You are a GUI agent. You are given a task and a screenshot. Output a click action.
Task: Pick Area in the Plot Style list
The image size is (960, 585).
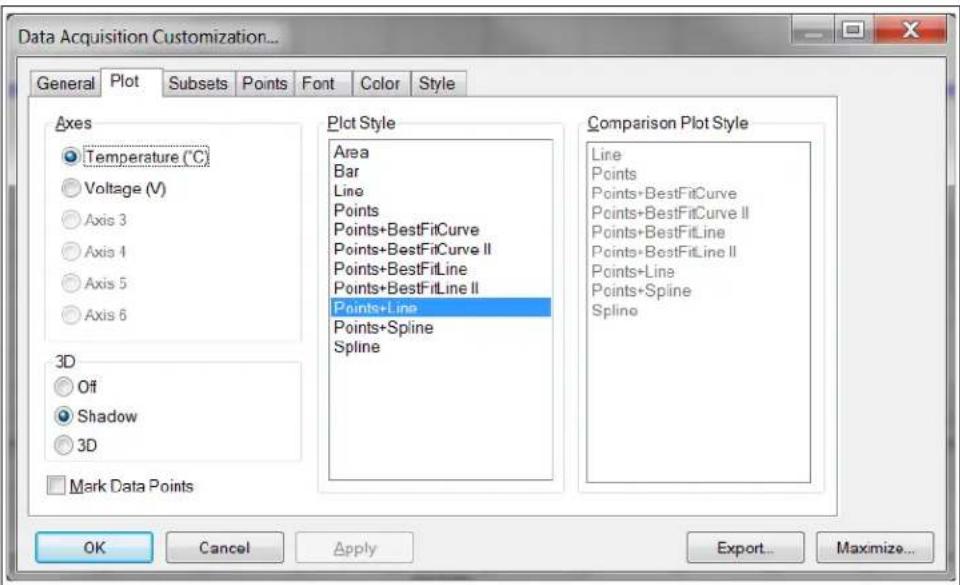pyautogui.click(x=441, y=152)
